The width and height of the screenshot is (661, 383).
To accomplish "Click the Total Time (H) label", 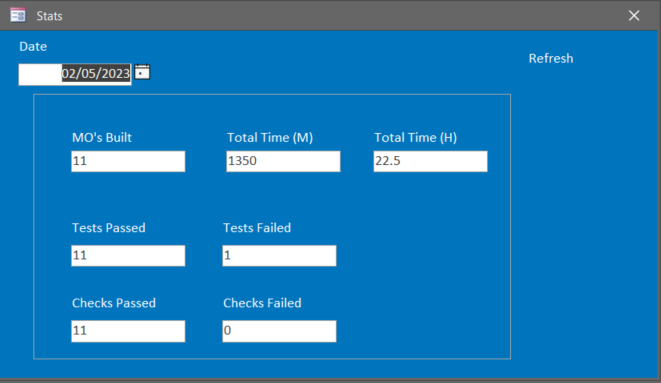I will pyautogui.click(x=416, y=138).
